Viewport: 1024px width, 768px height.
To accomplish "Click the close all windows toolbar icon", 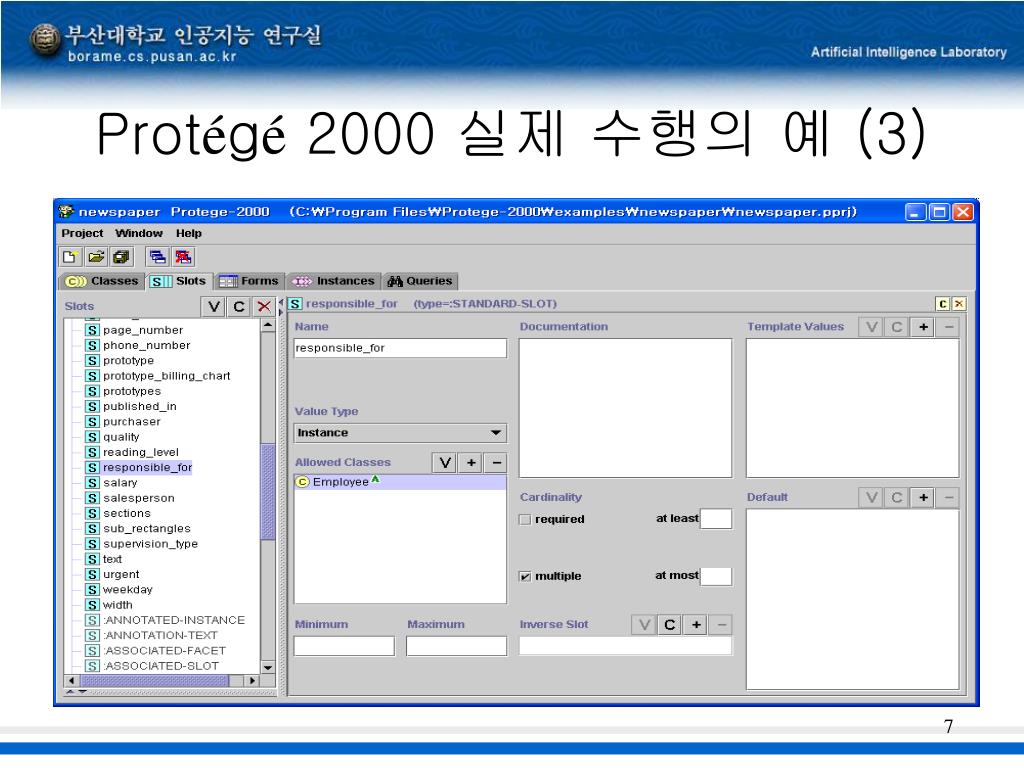I will coord(184,257).
